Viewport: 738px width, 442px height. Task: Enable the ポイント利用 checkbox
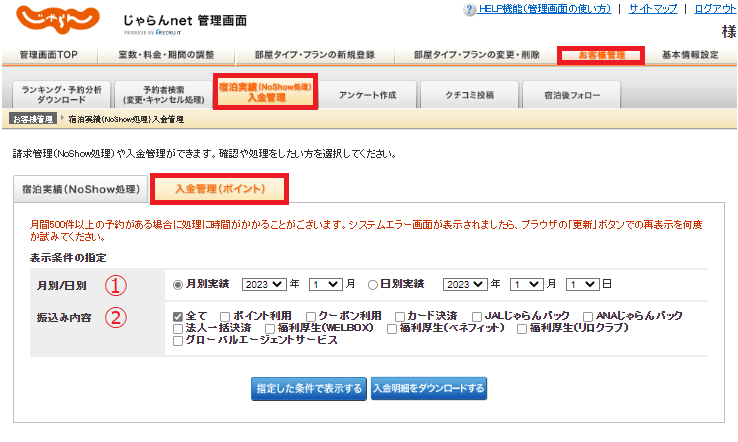[x=225, y=316]
